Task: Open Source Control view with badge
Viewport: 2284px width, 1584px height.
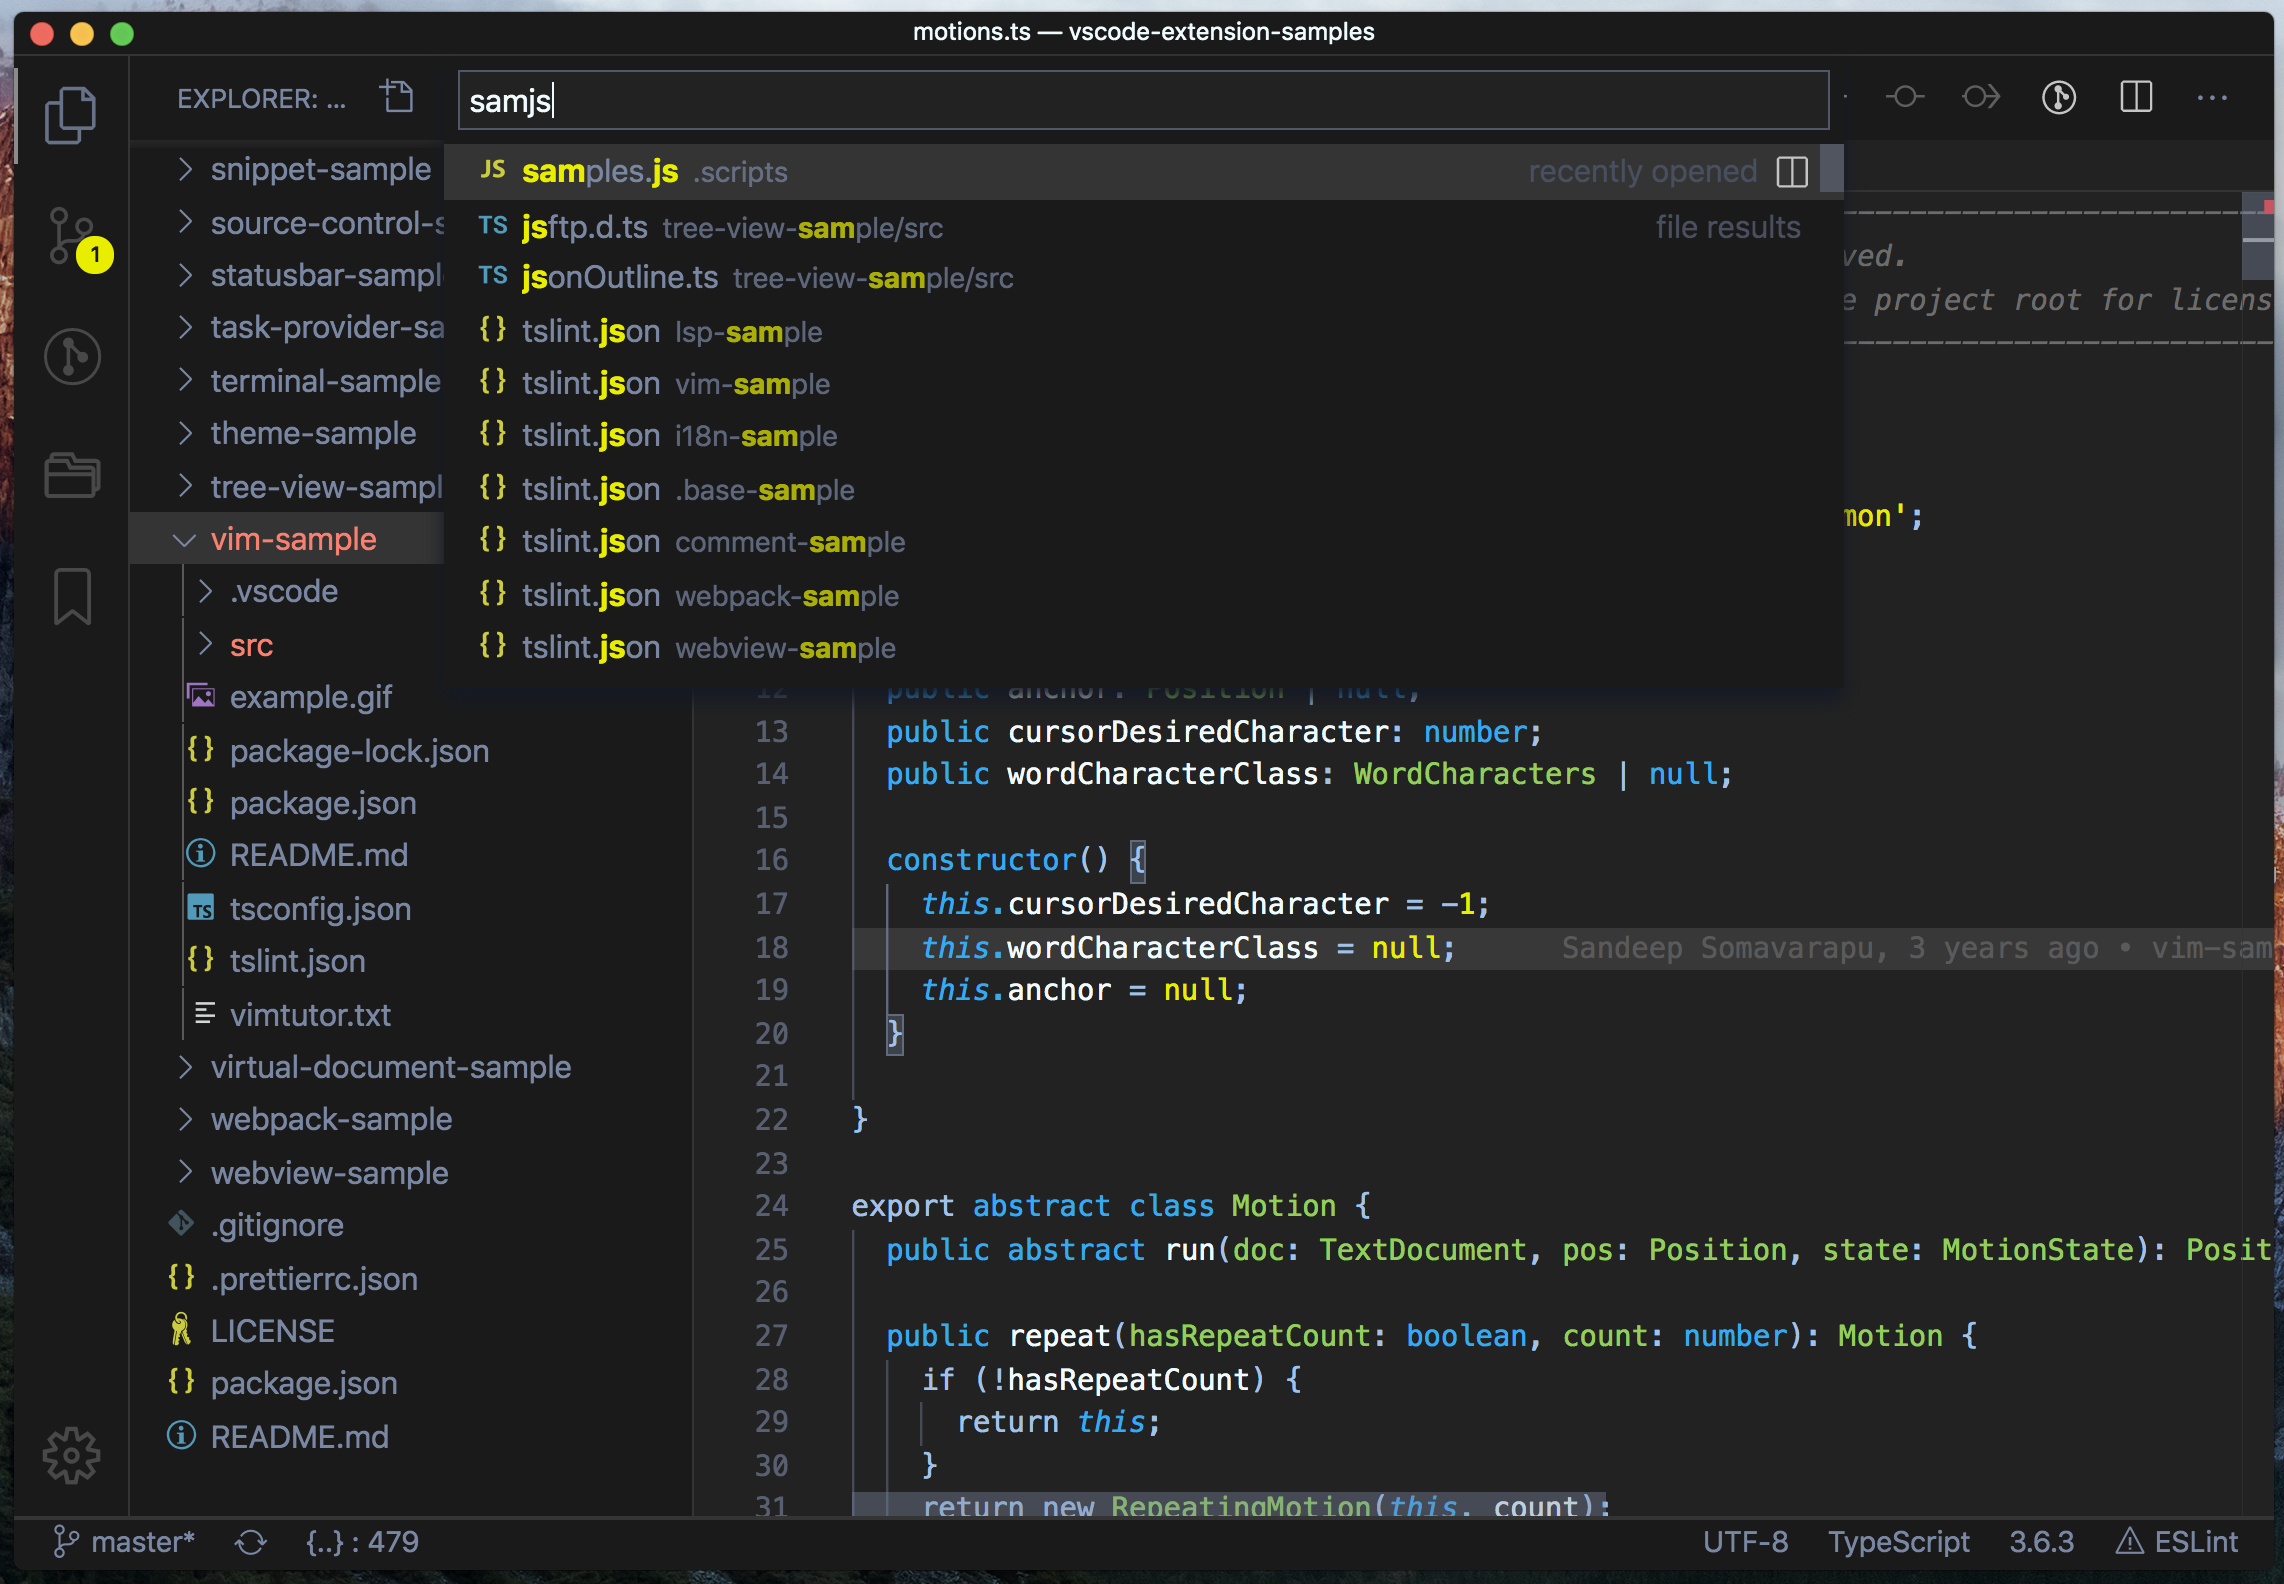Action: [x=72, y=236]
